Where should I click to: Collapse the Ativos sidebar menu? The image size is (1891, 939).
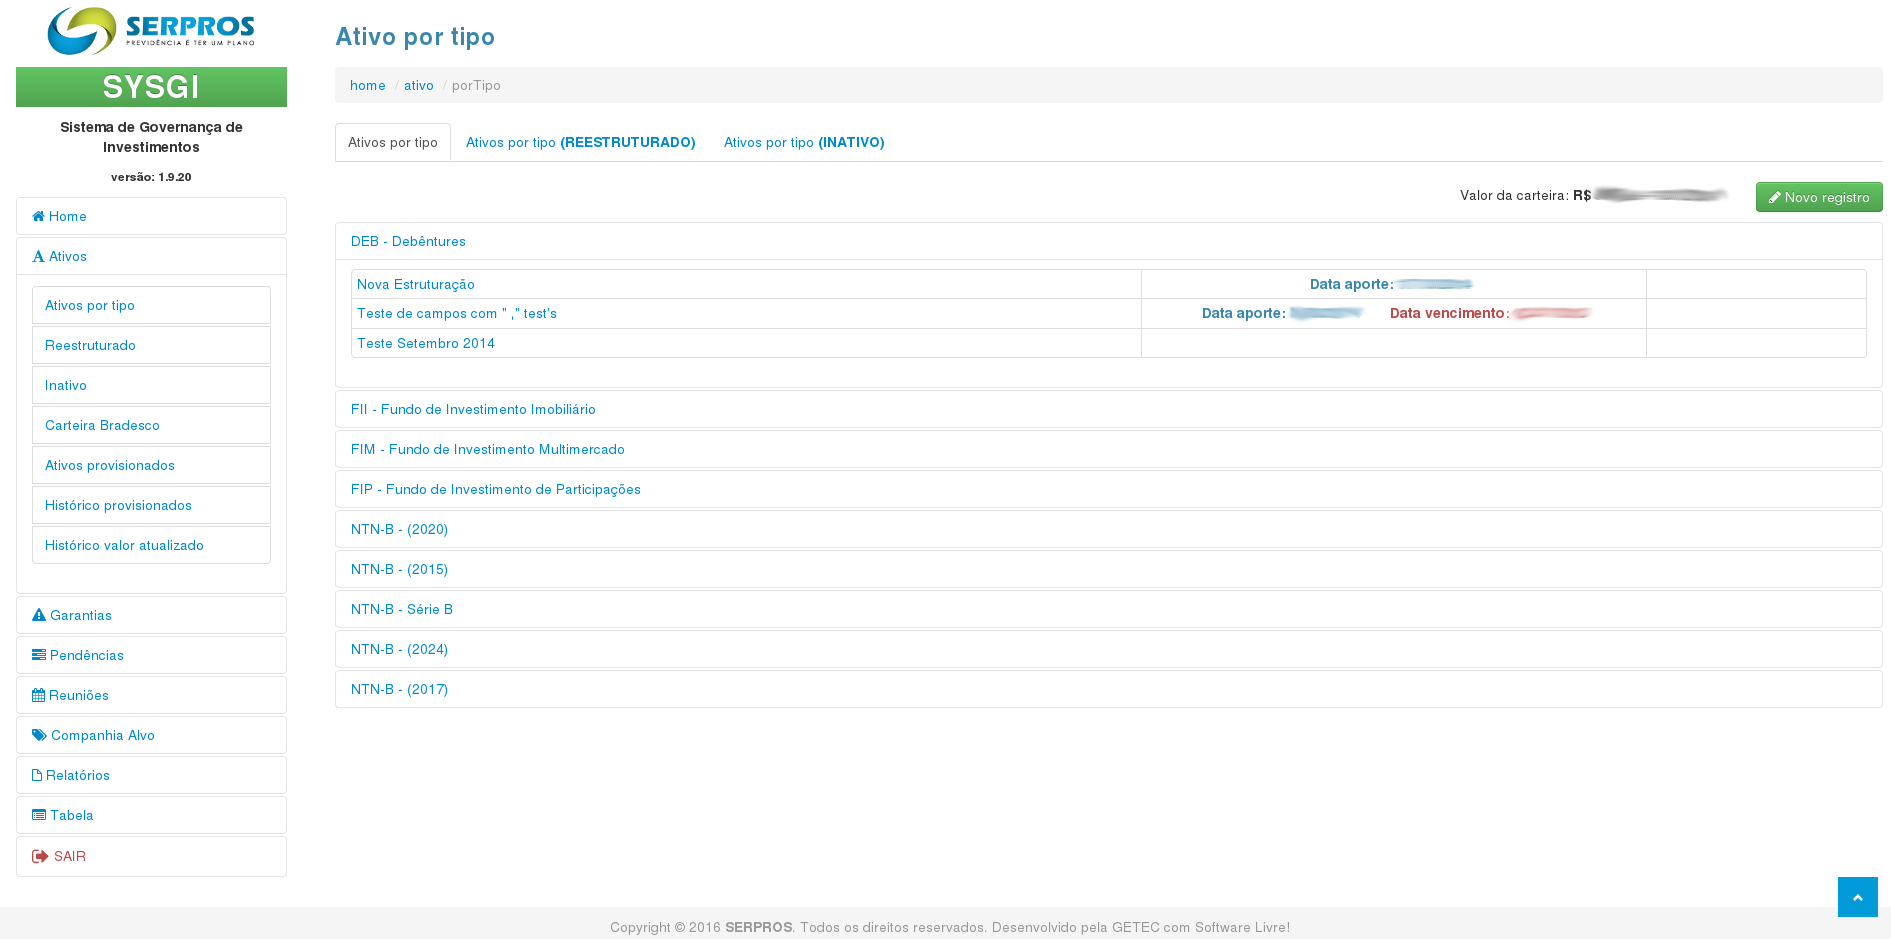coord(67,256)
